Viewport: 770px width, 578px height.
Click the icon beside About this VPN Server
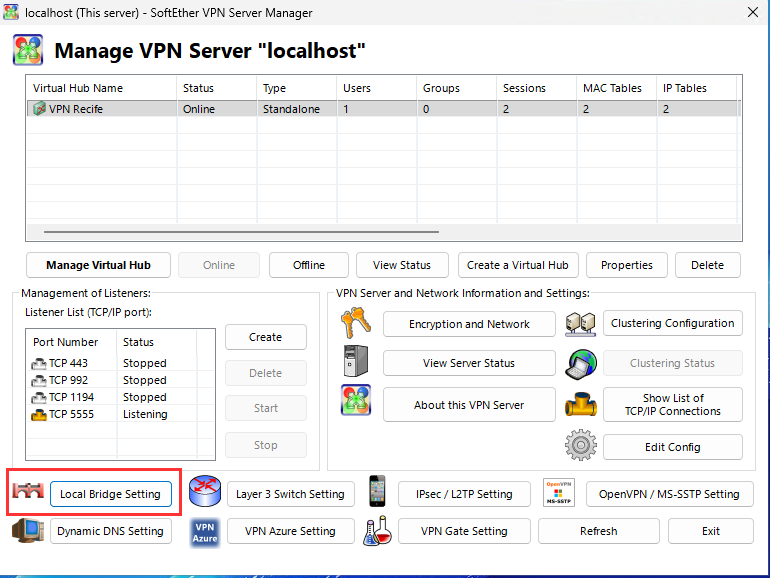[356, 400]
